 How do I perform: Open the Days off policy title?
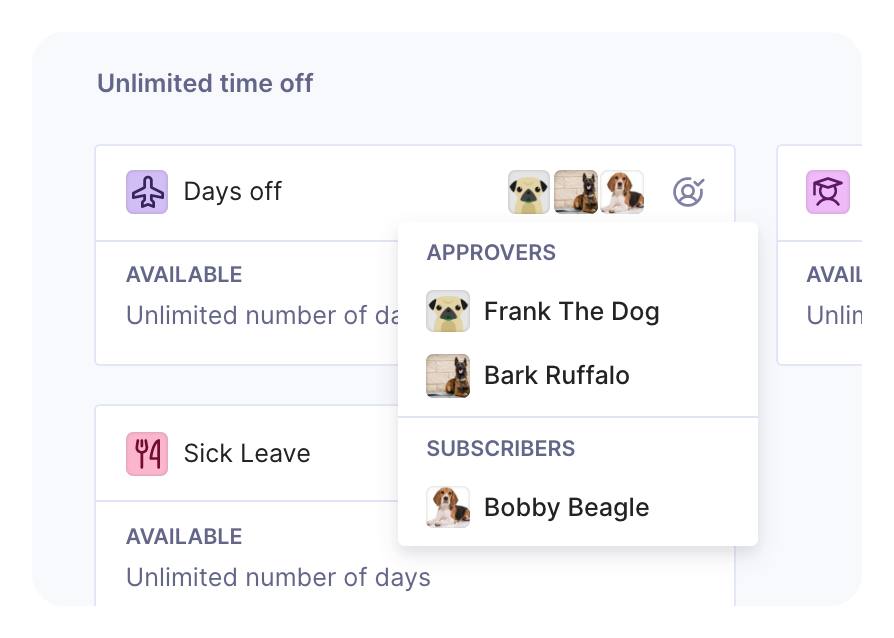[233, 192]
